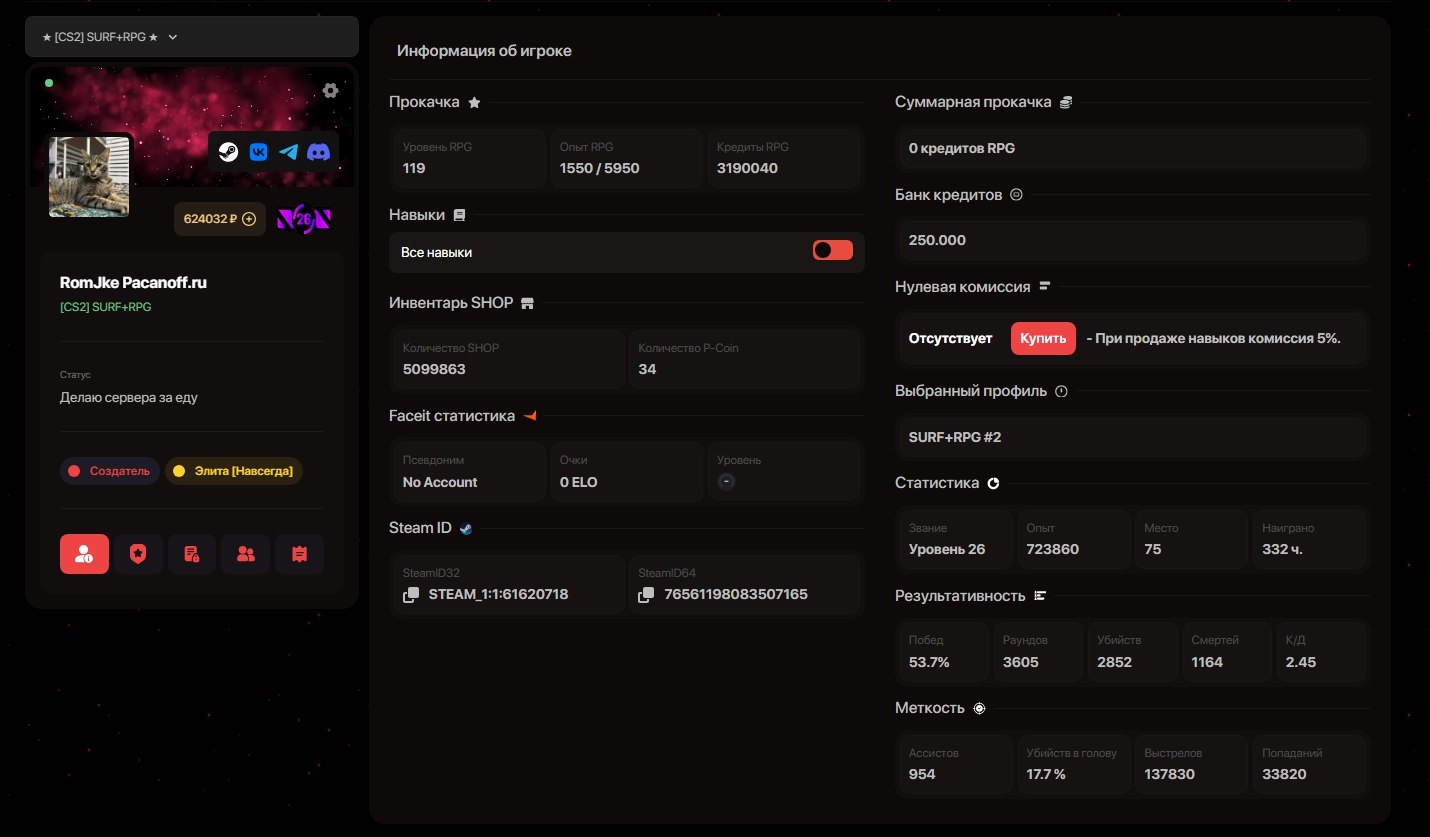This screenshot has width=1430, height=837.
Task: Switch to the two-people friends tab
Action: click(245, 554)
